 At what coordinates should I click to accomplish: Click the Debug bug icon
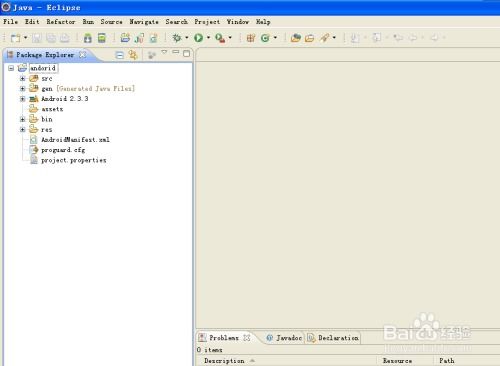point(177,38)
